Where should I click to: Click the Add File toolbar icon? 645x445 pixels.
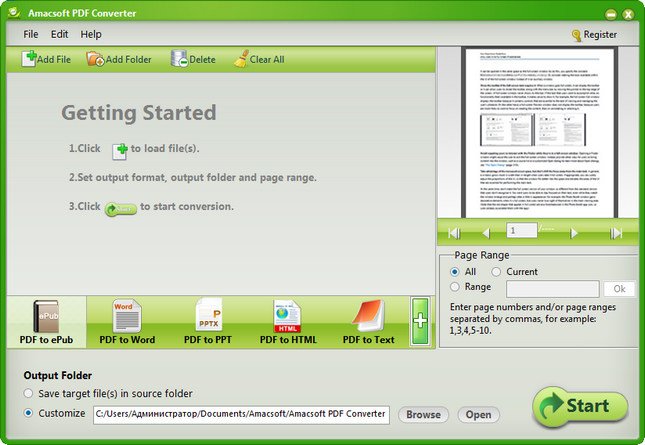(29, 59)
